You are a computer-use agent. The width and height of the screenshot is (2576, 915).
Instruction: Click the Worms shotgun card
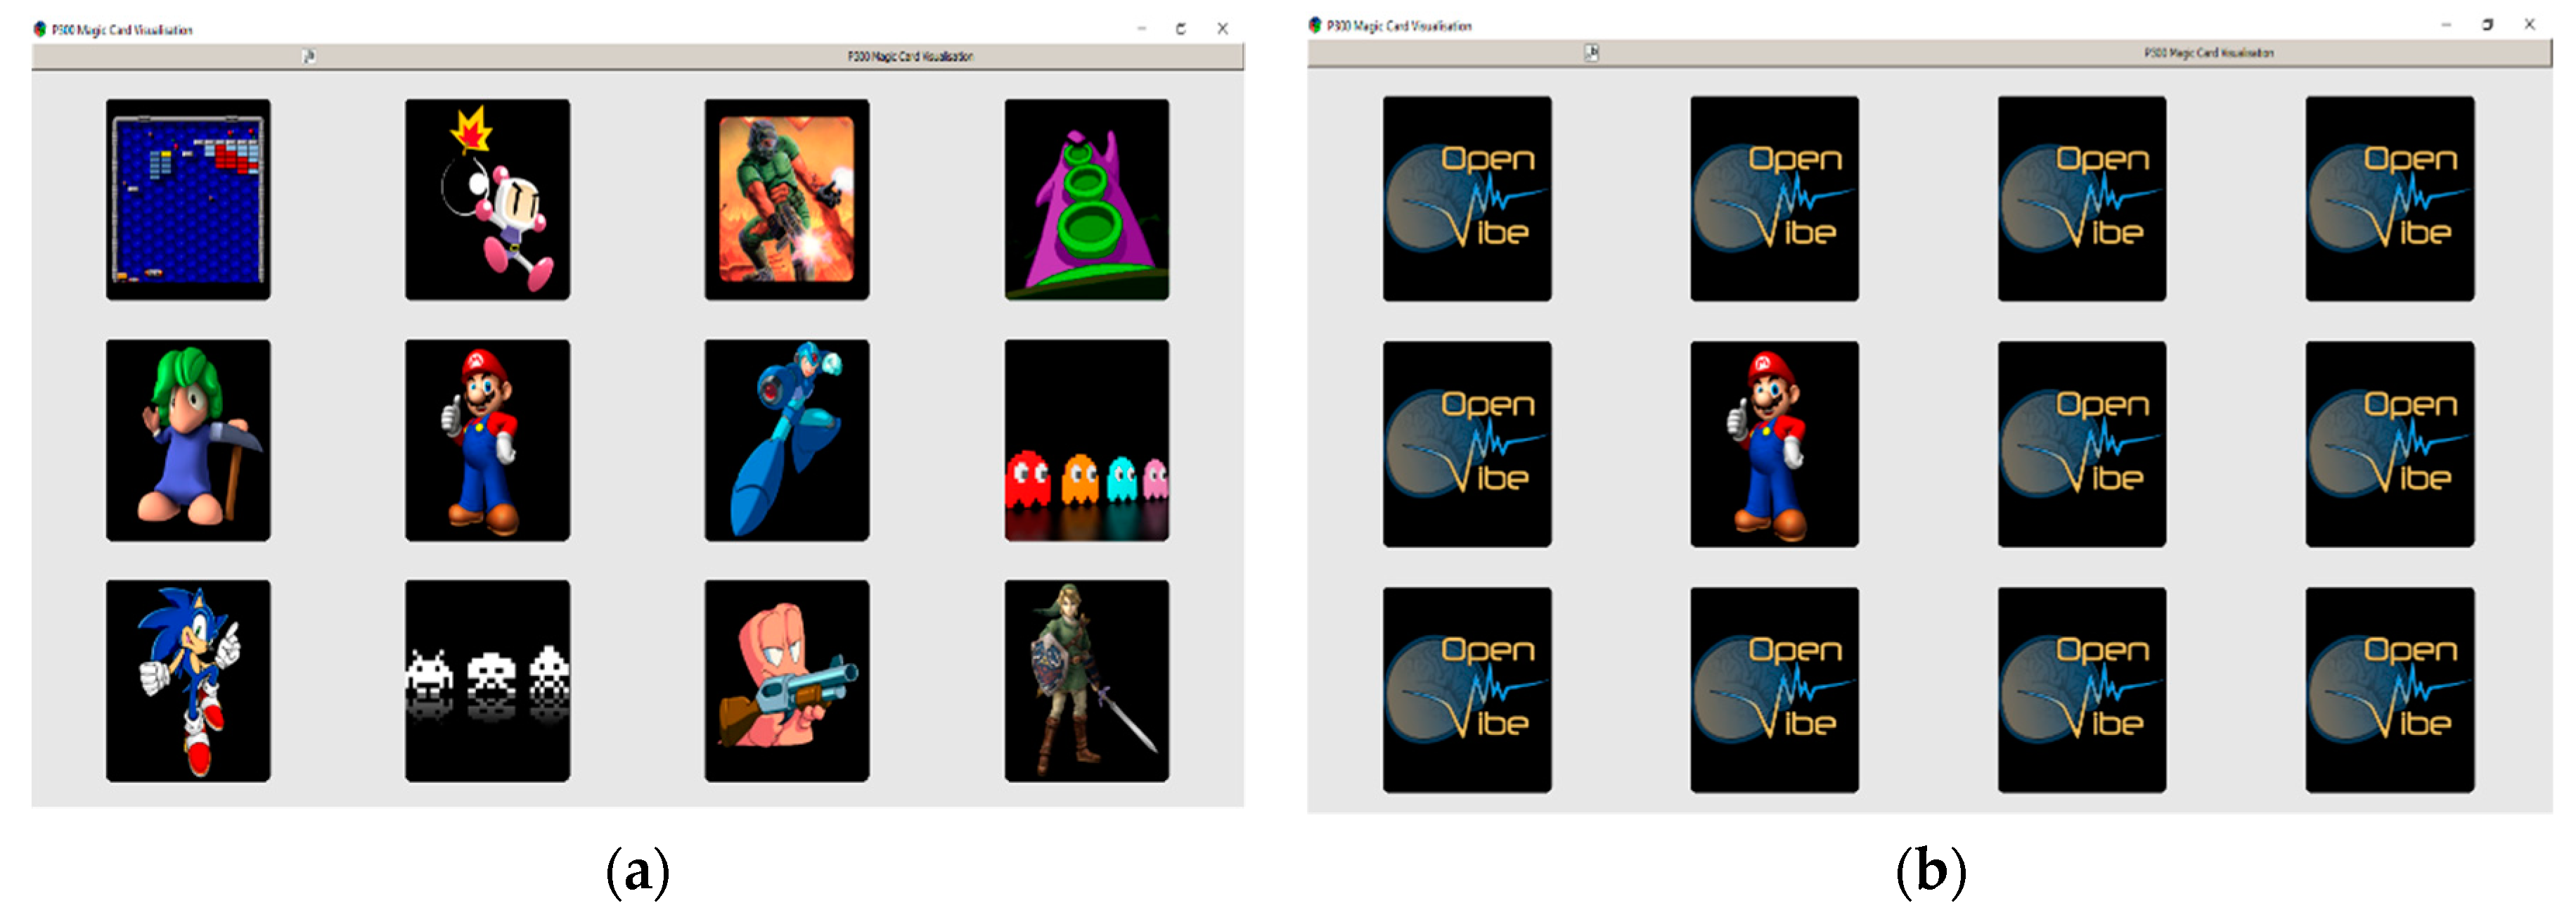[786, 680]
